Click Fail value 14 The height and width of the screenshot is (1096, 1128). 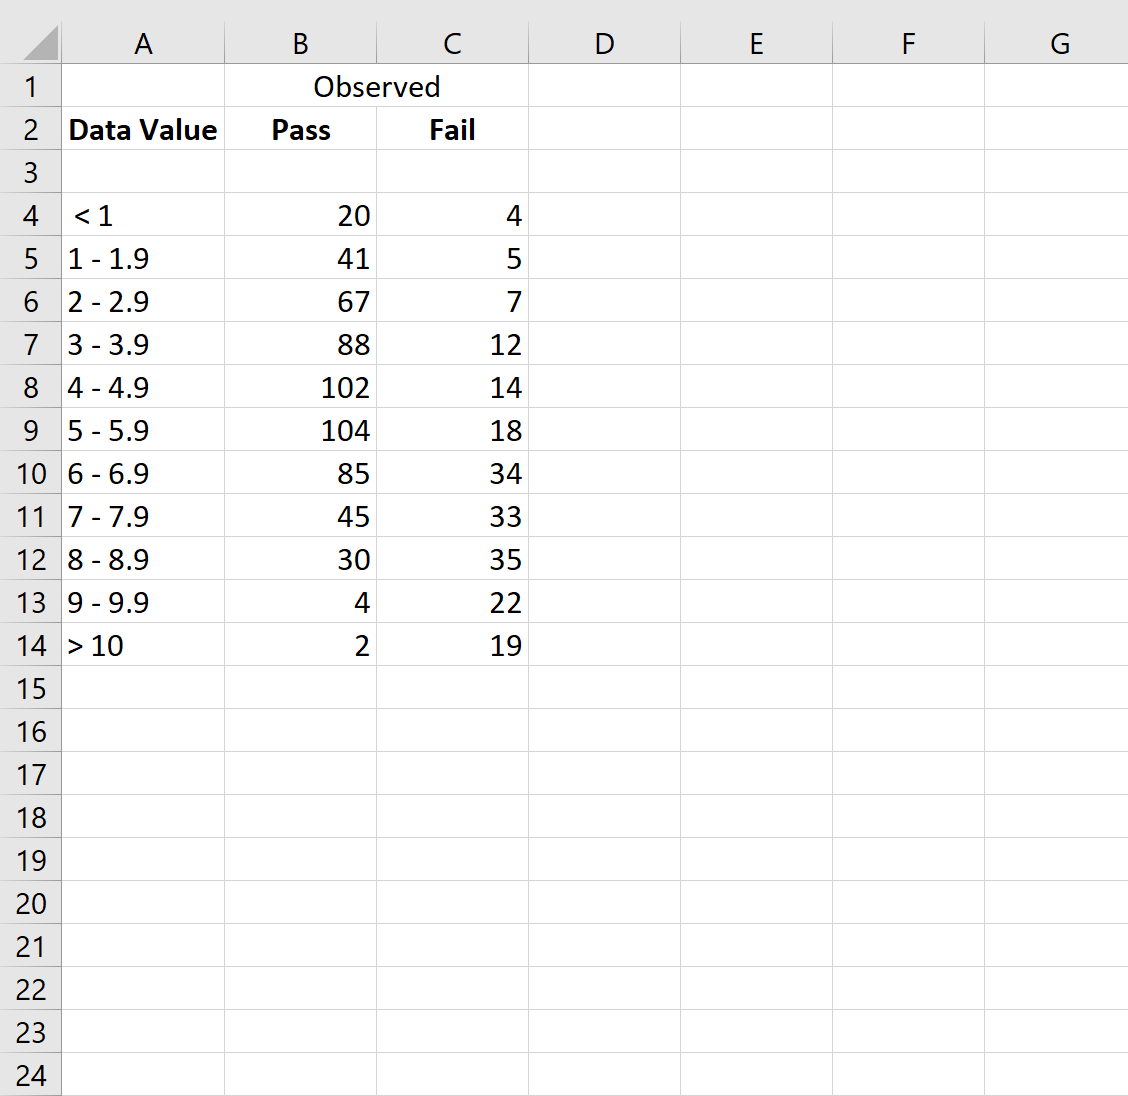(x=452, y=387)
